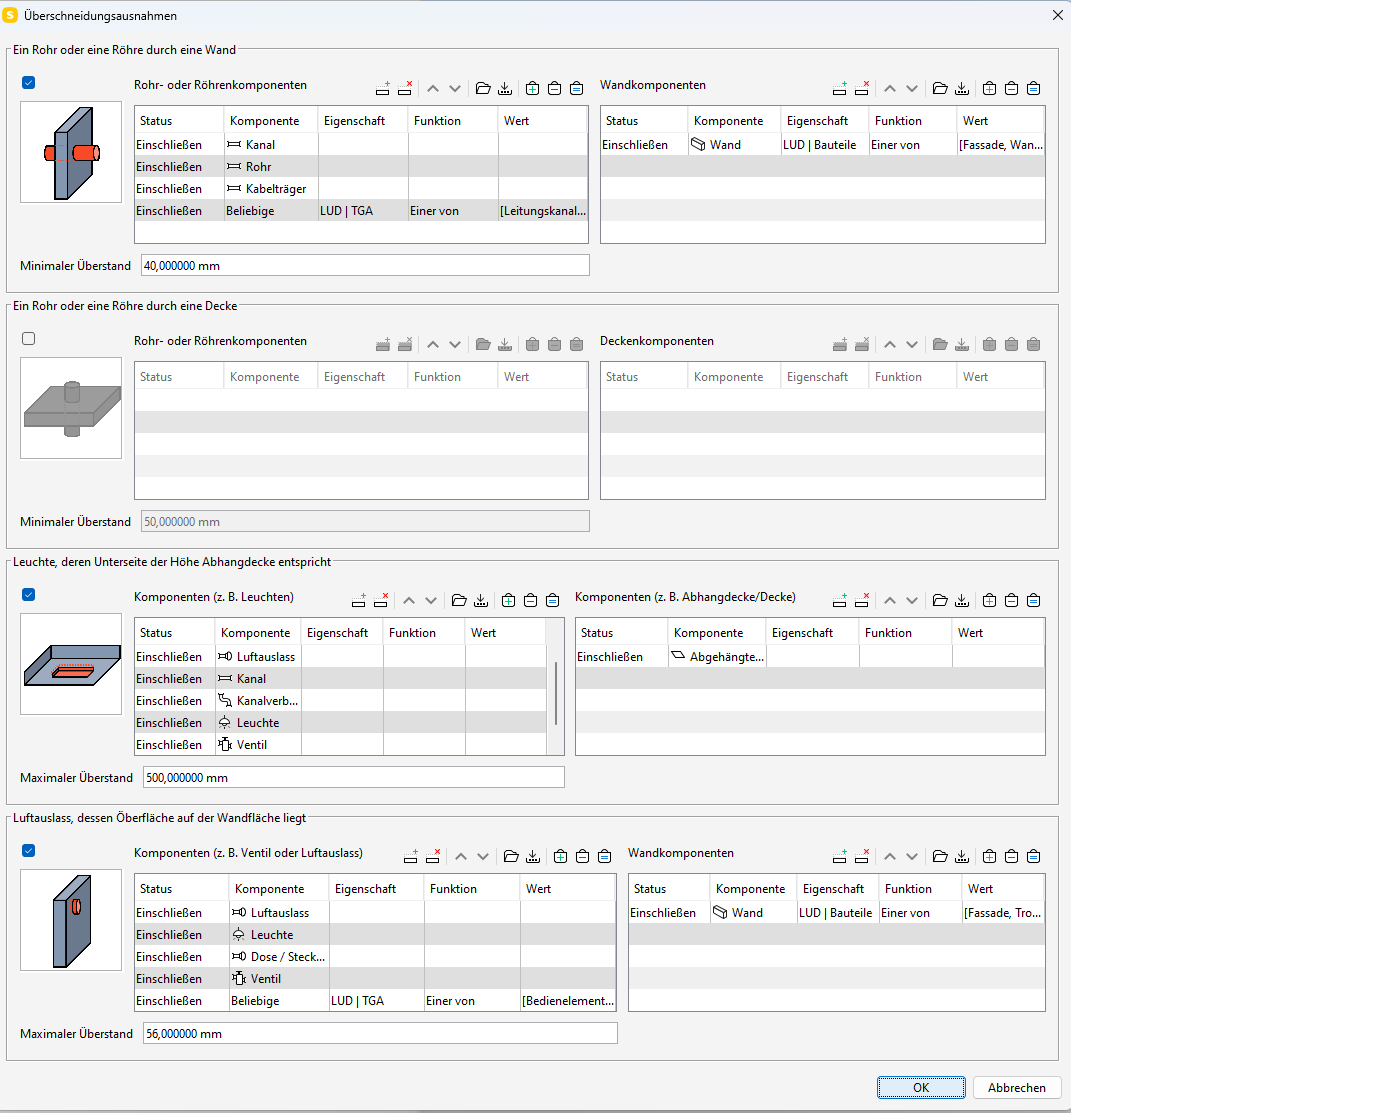Move pipe component row up in wall section
The image size is (1394, 1113).
click(433, 88)
